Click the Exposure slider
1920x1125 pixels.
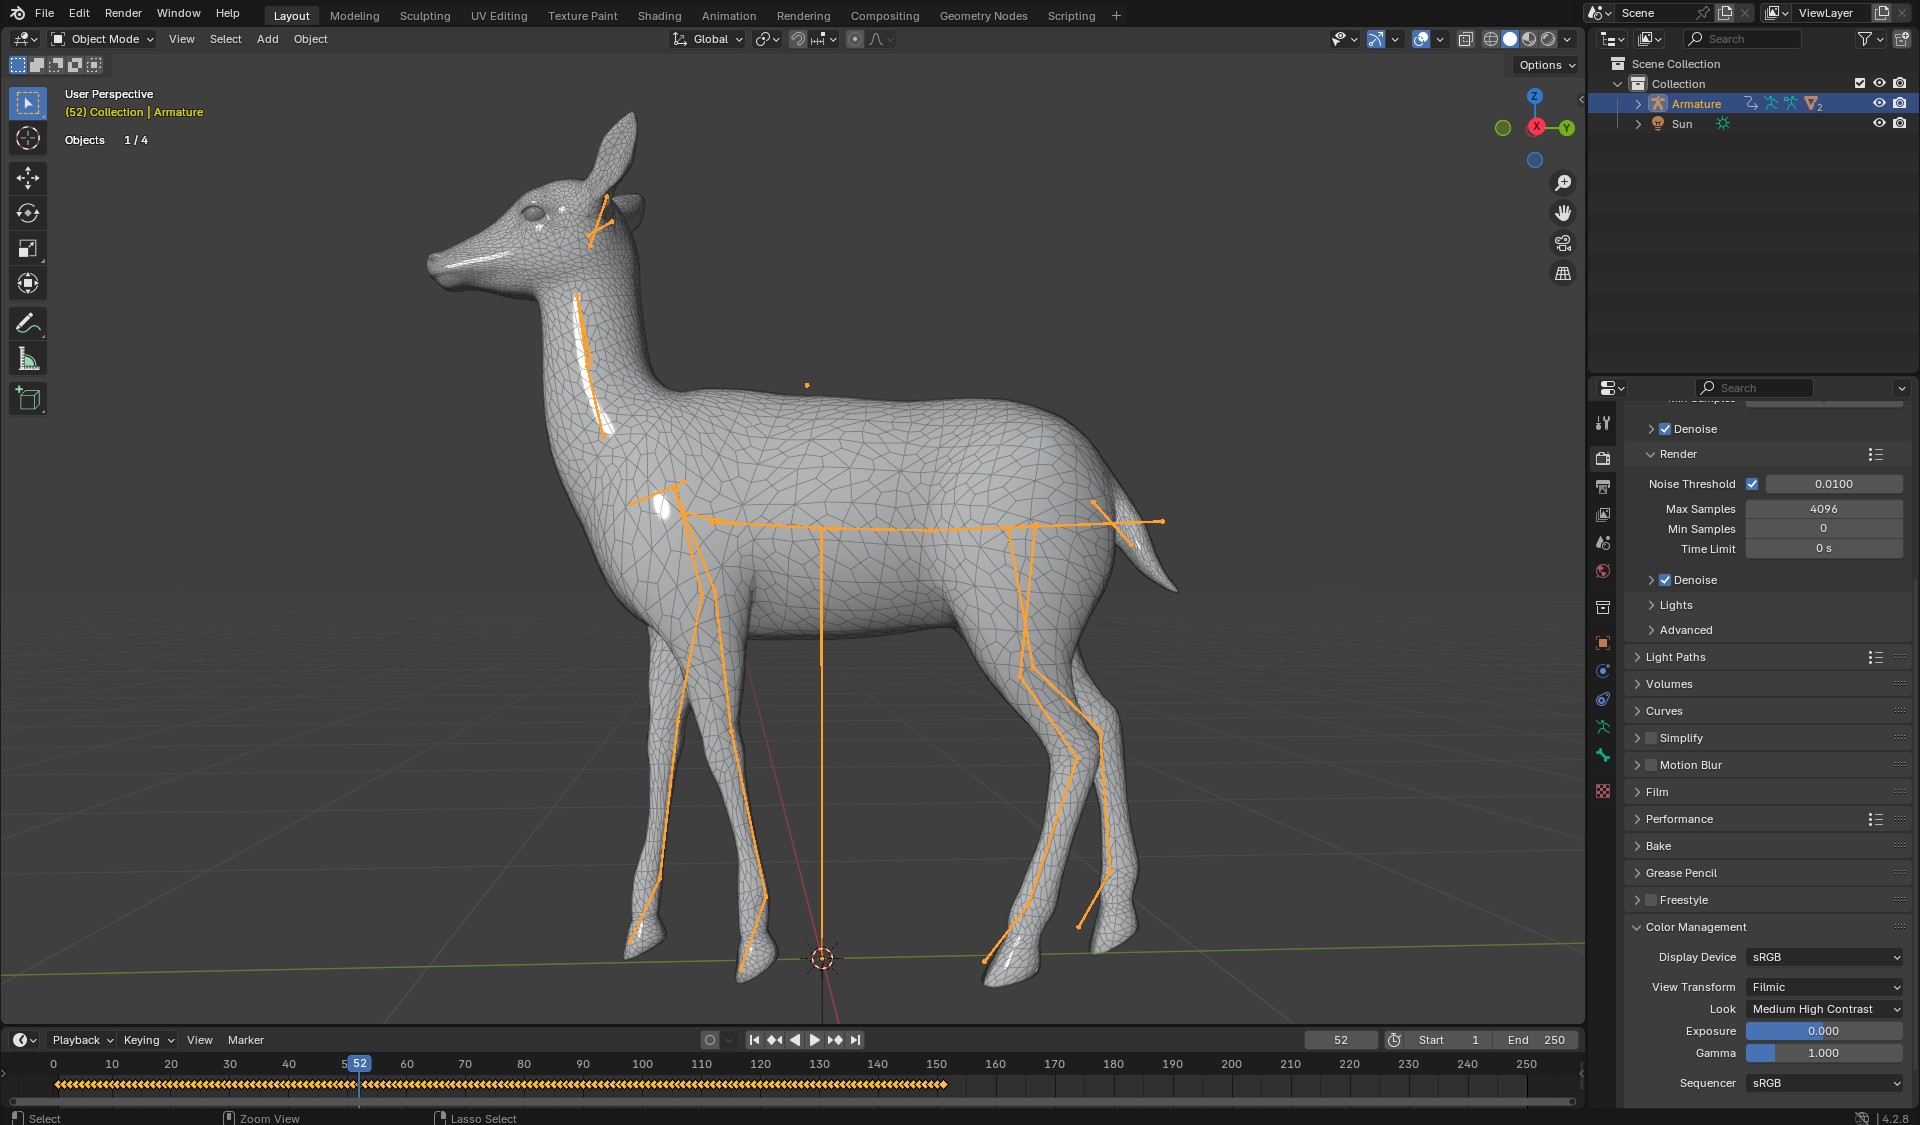coord(1823,1031)
